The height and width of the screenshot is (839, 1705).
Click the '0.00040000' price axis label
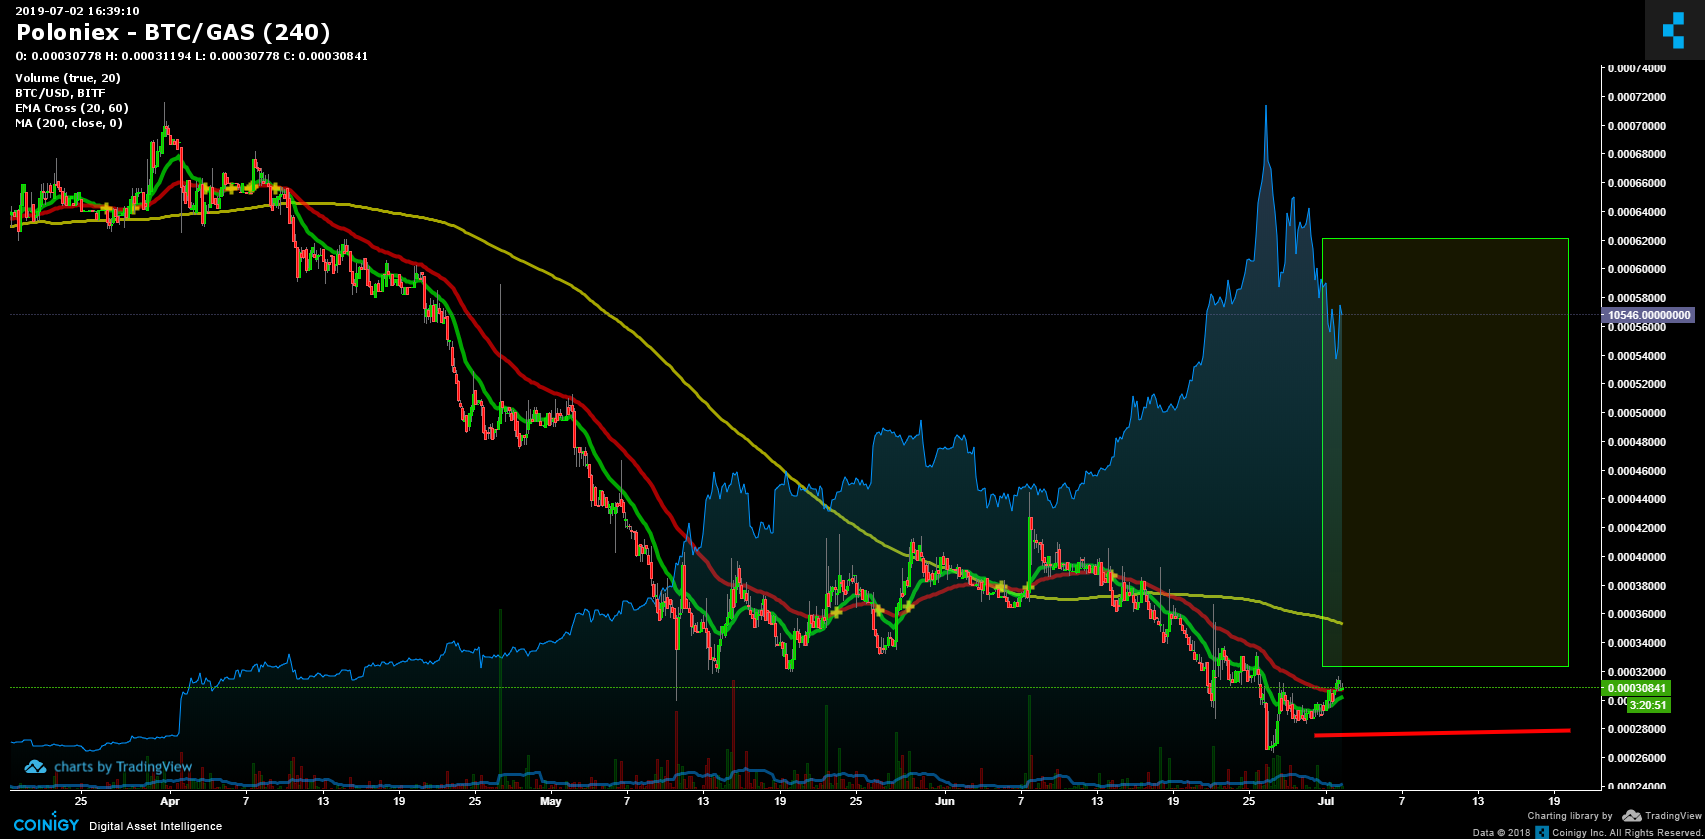pos(1637,557)
